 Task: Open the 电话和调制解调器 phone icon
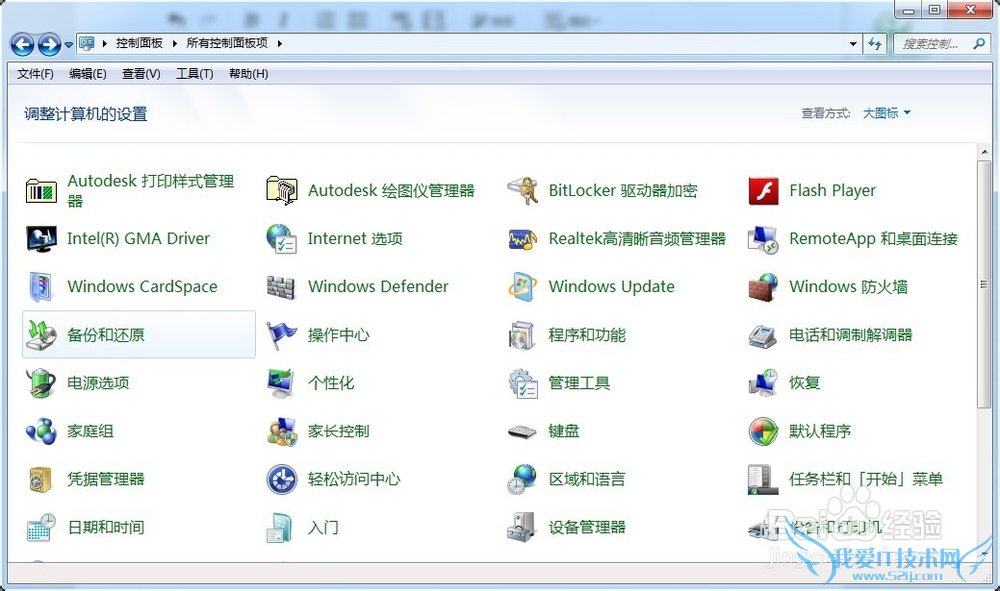pyautogui.click(x=763, y=335)
